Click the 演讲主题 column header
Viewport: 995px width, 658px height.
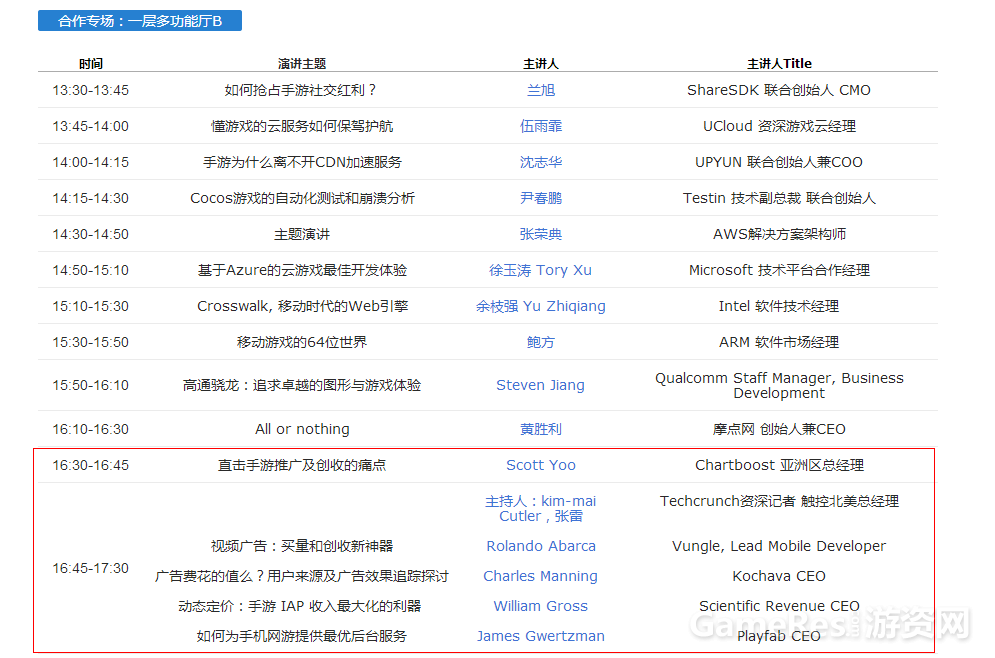302,63
